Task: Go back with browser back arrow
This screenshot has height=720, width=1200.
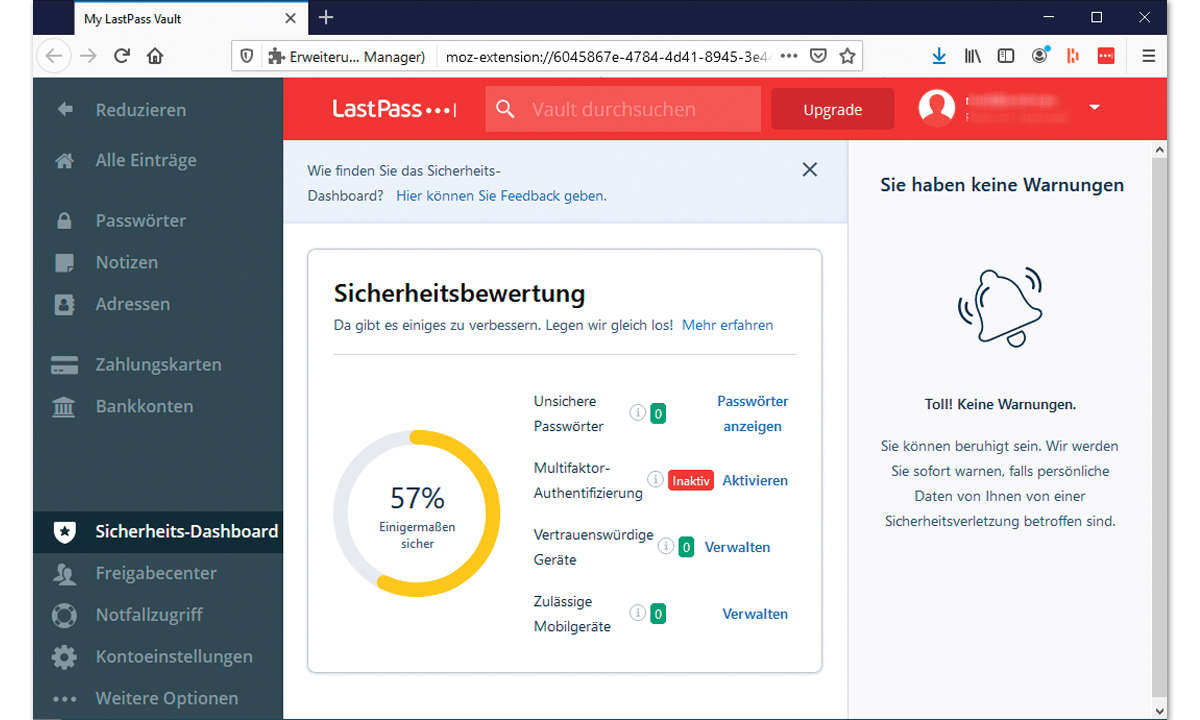Action: (54, 56)
